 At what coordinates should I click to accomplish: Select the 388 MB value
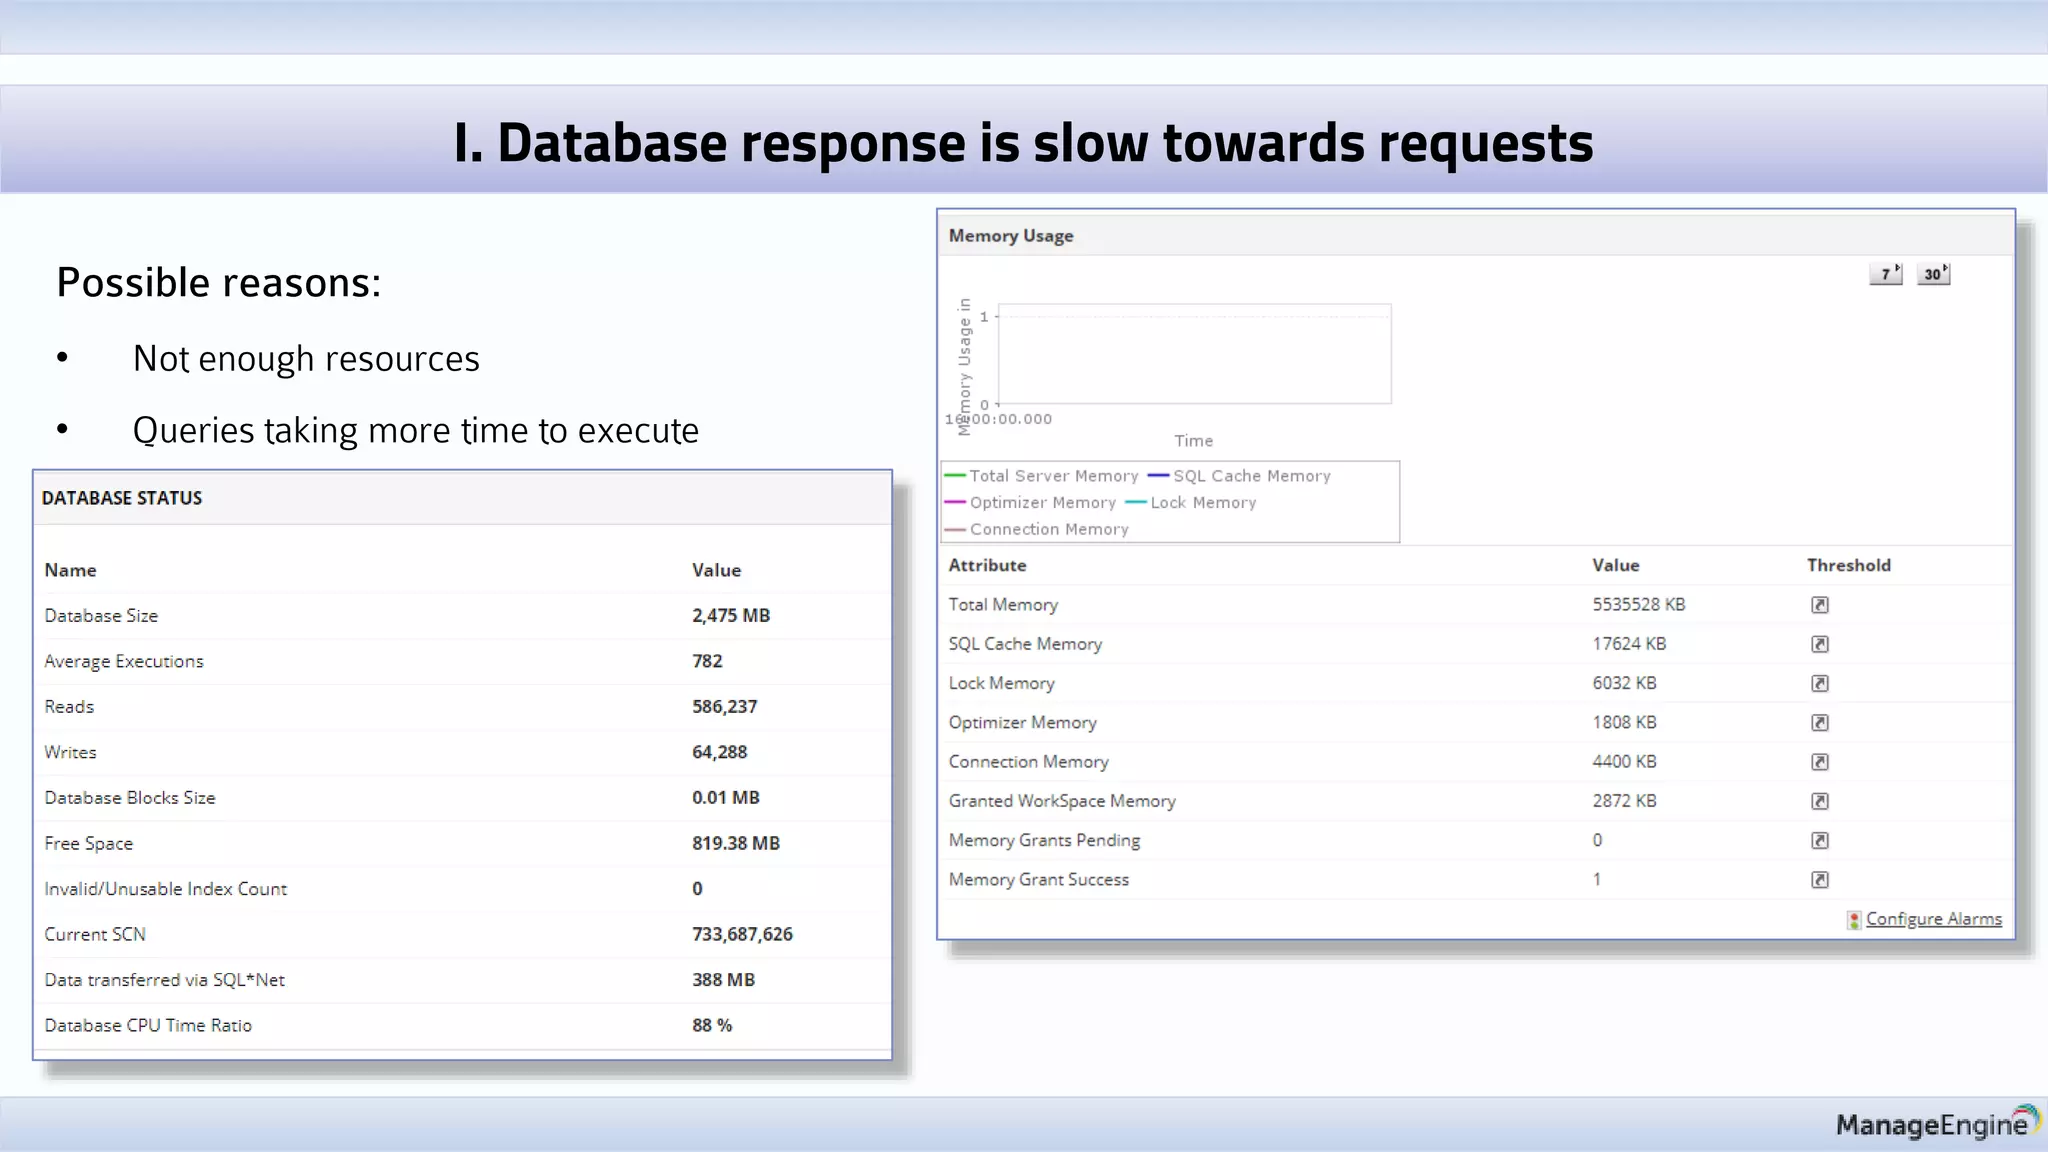(724, 980)
